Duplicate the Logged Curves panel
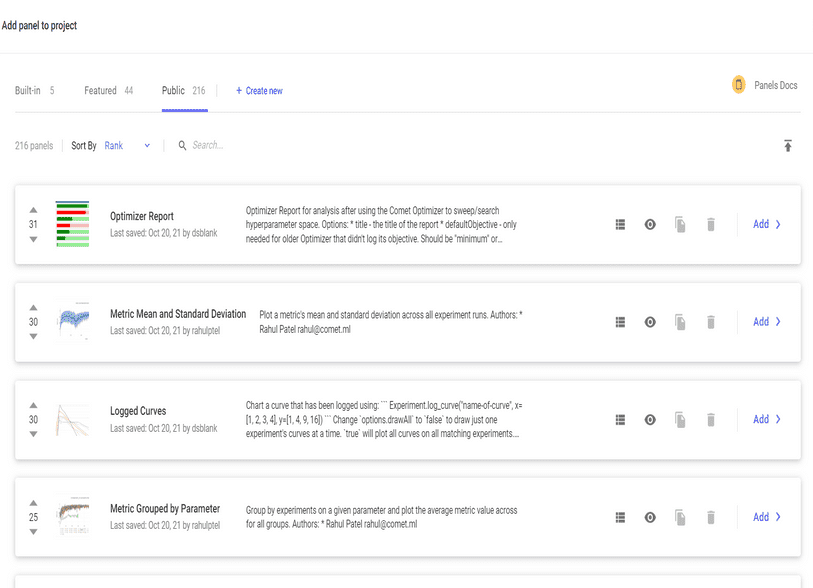The width and height of the screenshot is (813, 588). pyautogui.click(x=680, y=419)
